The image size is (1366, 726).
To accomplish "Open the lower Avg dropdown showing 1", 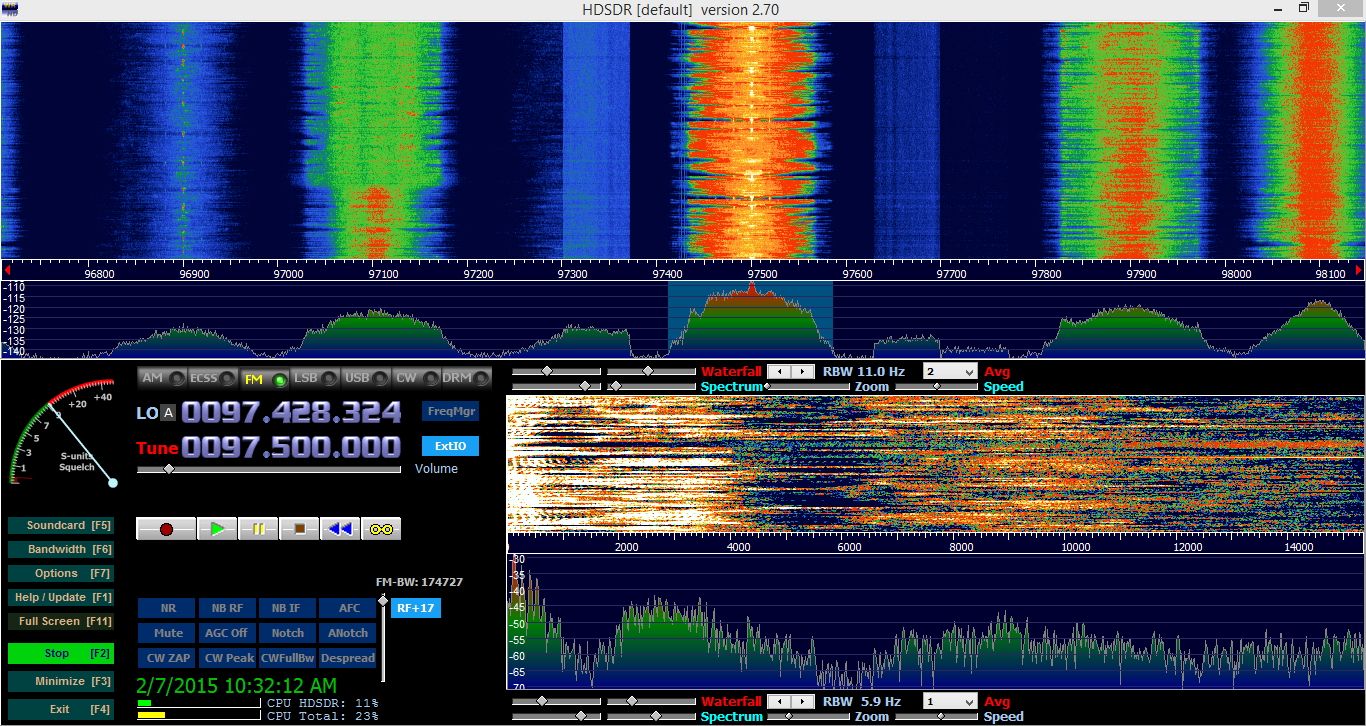I will pos(949,702).
